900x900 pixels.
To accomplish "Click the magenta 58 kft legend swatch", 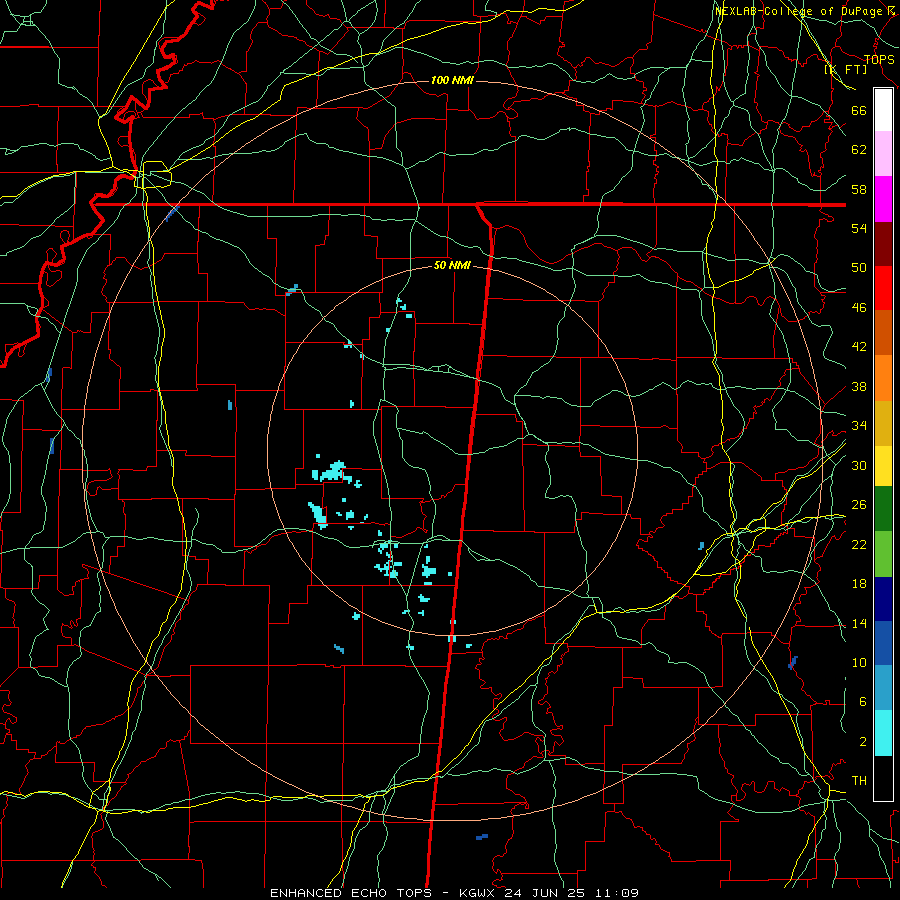I will pos(883,199).
